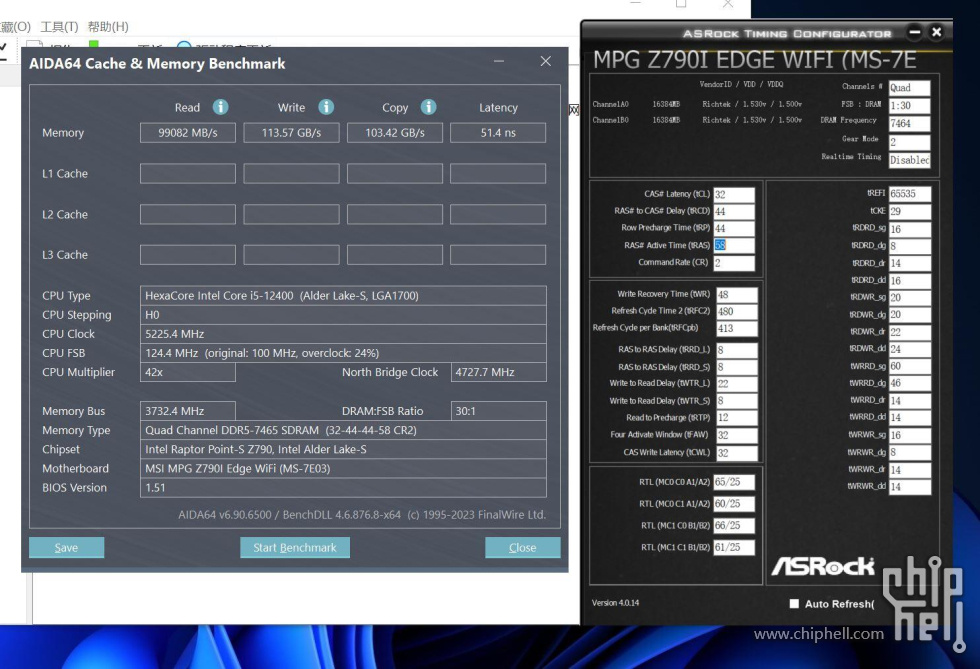Click the info icon next to Write
Viewport: 980px width, 669px height.
click(x=326, y=107)
